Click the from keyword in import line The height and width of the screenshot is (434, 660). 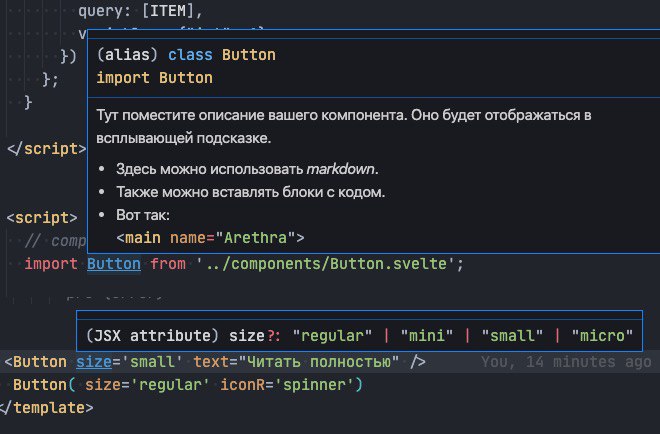click(x=168, y=264)
